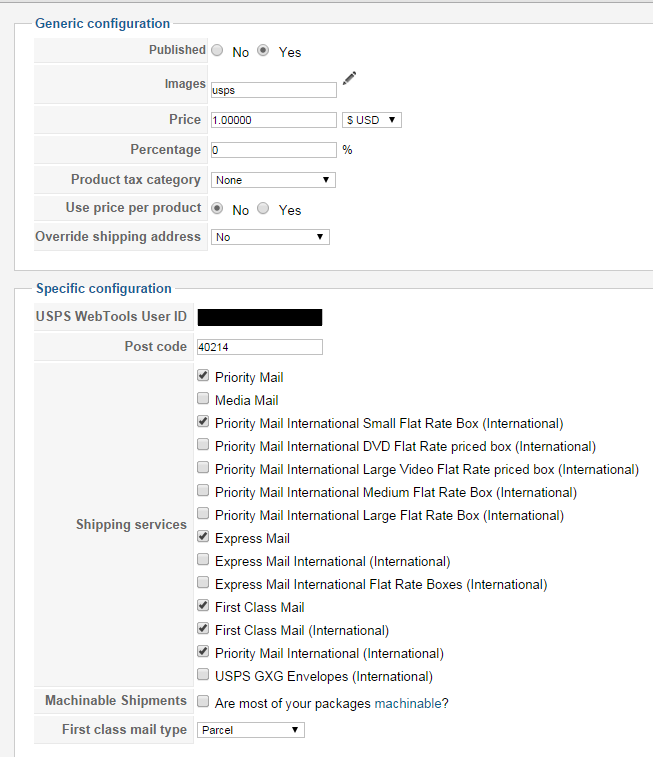Image resolution: width=653 pixels, height=757 pixels.
Task: Uncheck the Priority Mail checkbox
Action: pyautogui.click(x=204, y=376)
